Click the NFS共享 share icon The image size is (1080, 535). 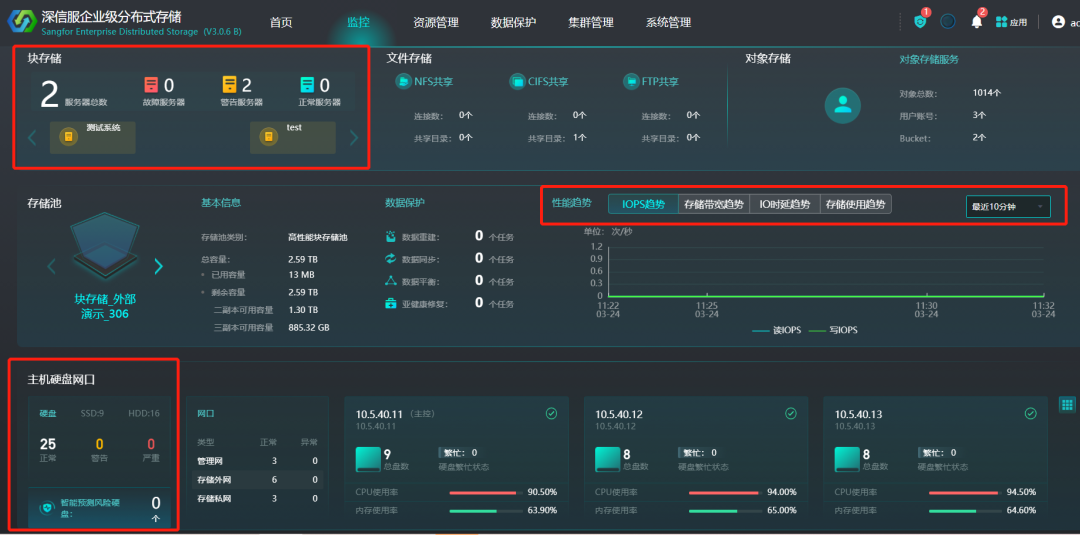(404, 81)
